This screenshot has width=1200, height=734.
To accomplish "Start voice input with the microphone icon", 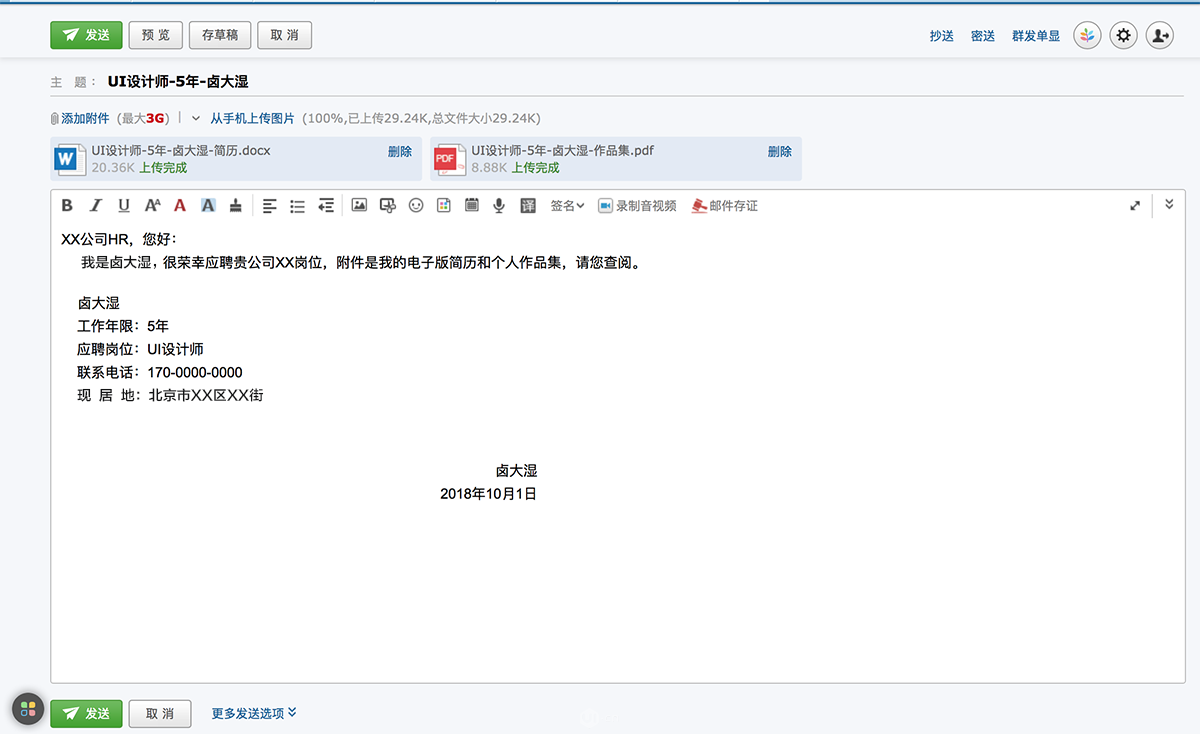I will tap(498, 205).
